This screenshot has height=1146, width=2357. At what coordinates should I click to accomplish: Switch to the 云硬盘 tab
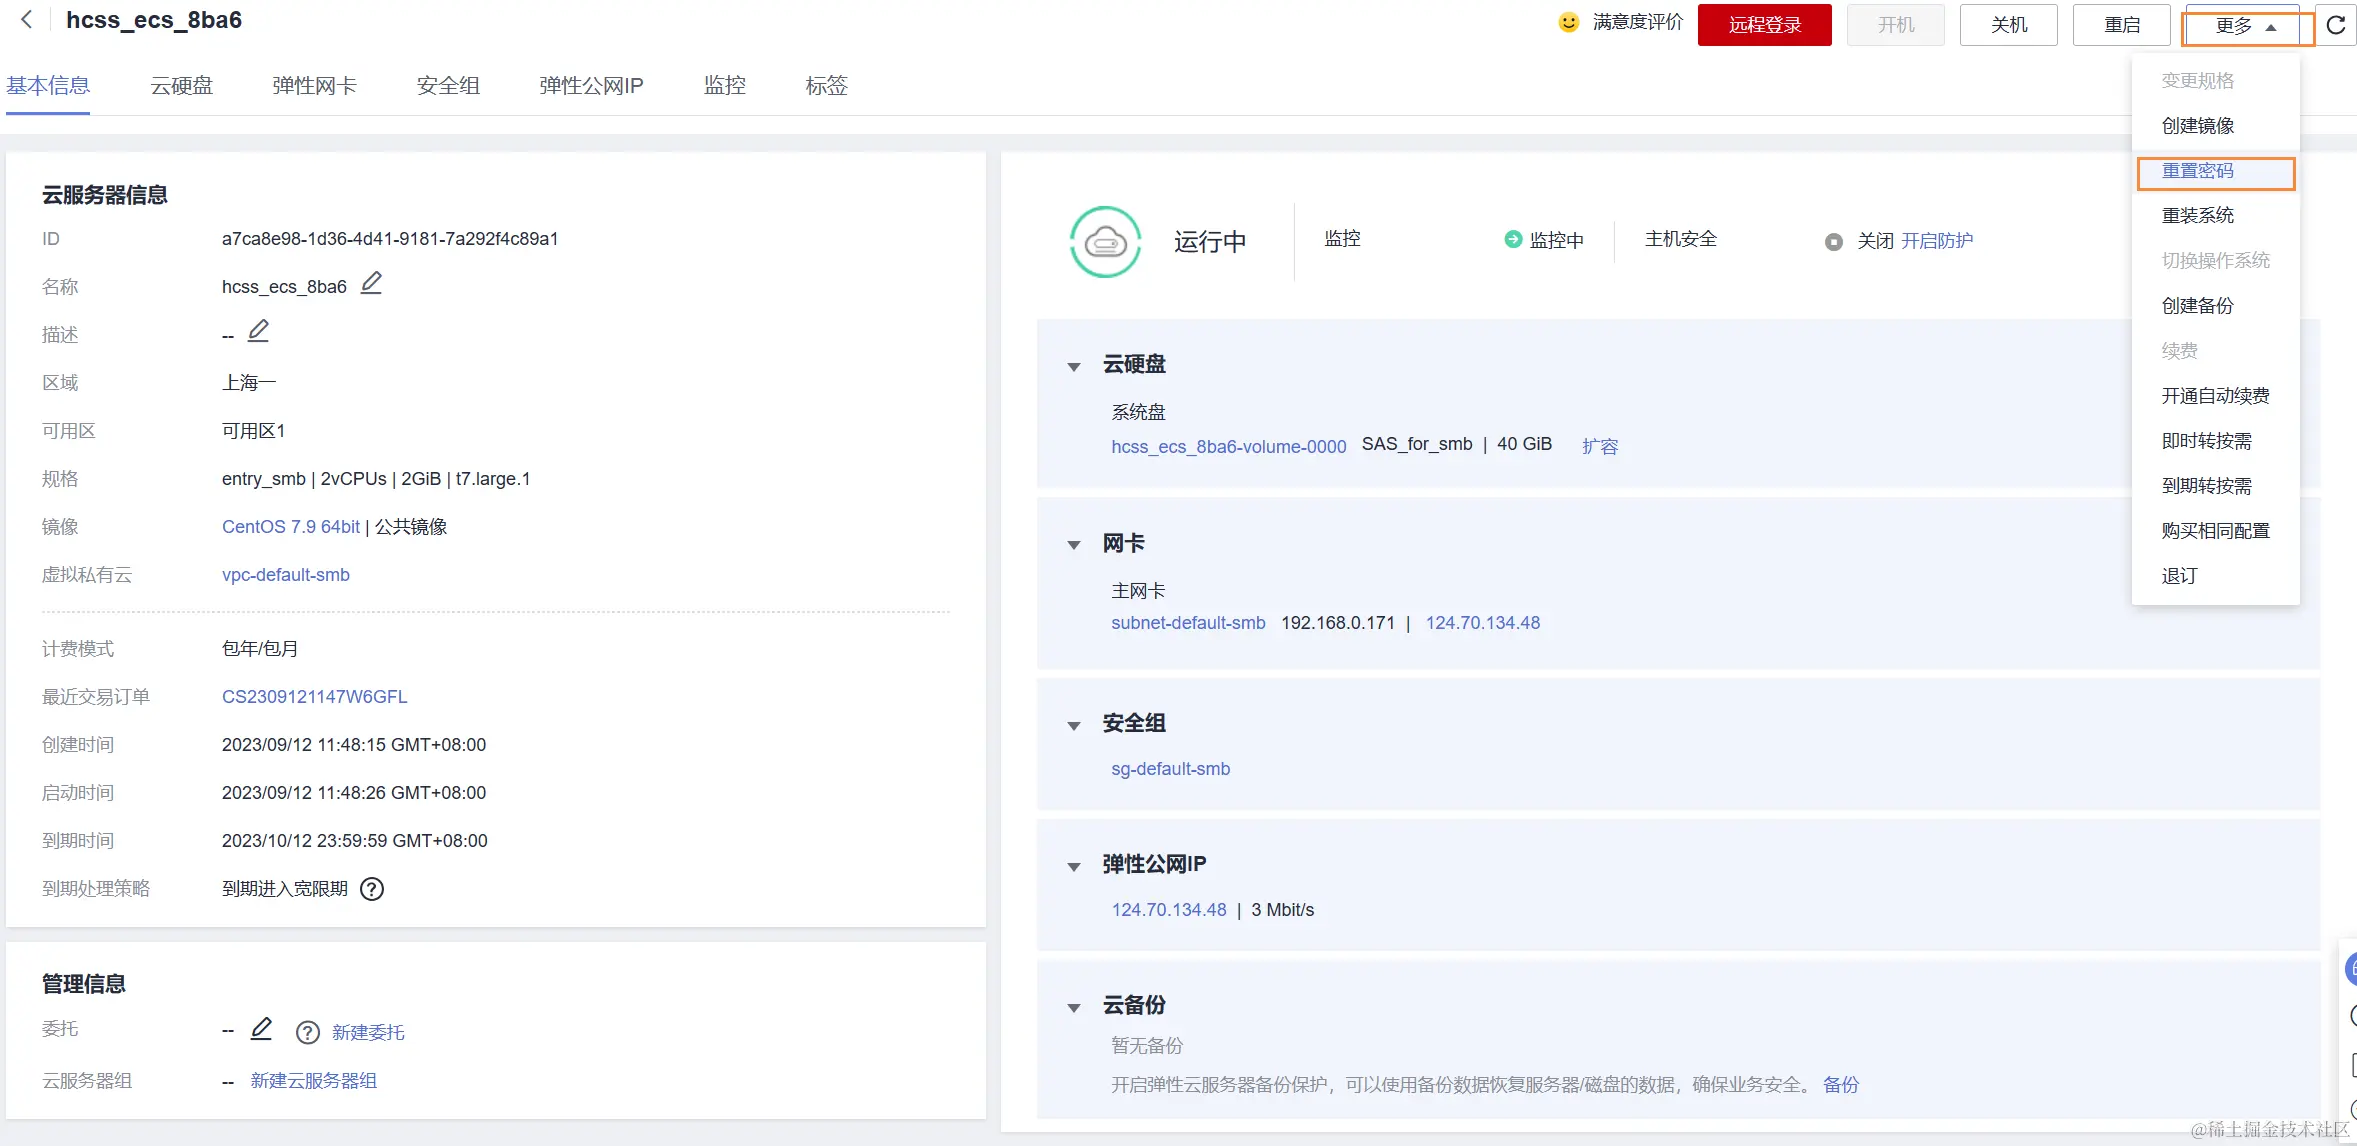tap(181, 86)
